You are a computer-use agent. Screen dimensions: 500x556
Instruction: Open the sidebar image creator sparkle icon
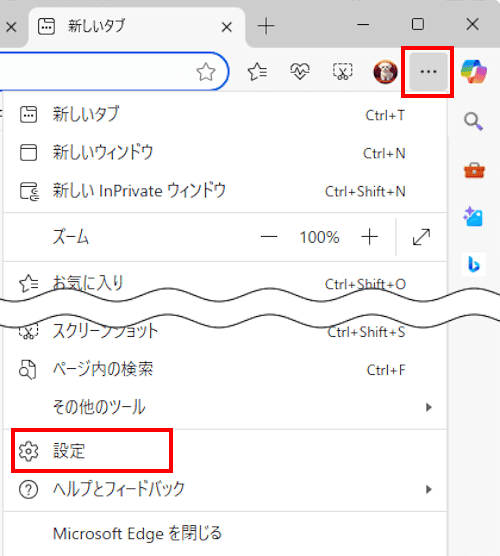(x=473, y=216)
